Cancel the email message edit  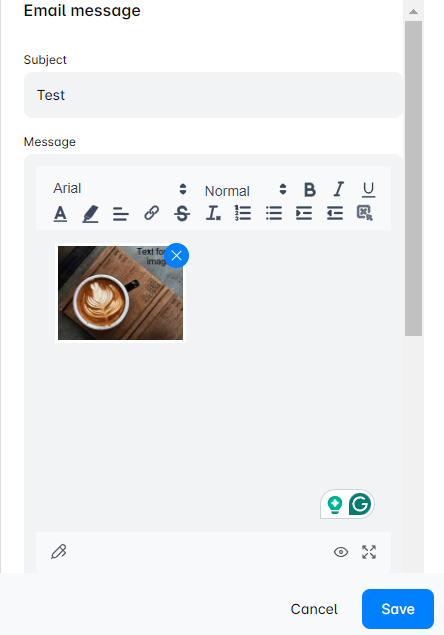pyautogui.click(x=314, y=609)
